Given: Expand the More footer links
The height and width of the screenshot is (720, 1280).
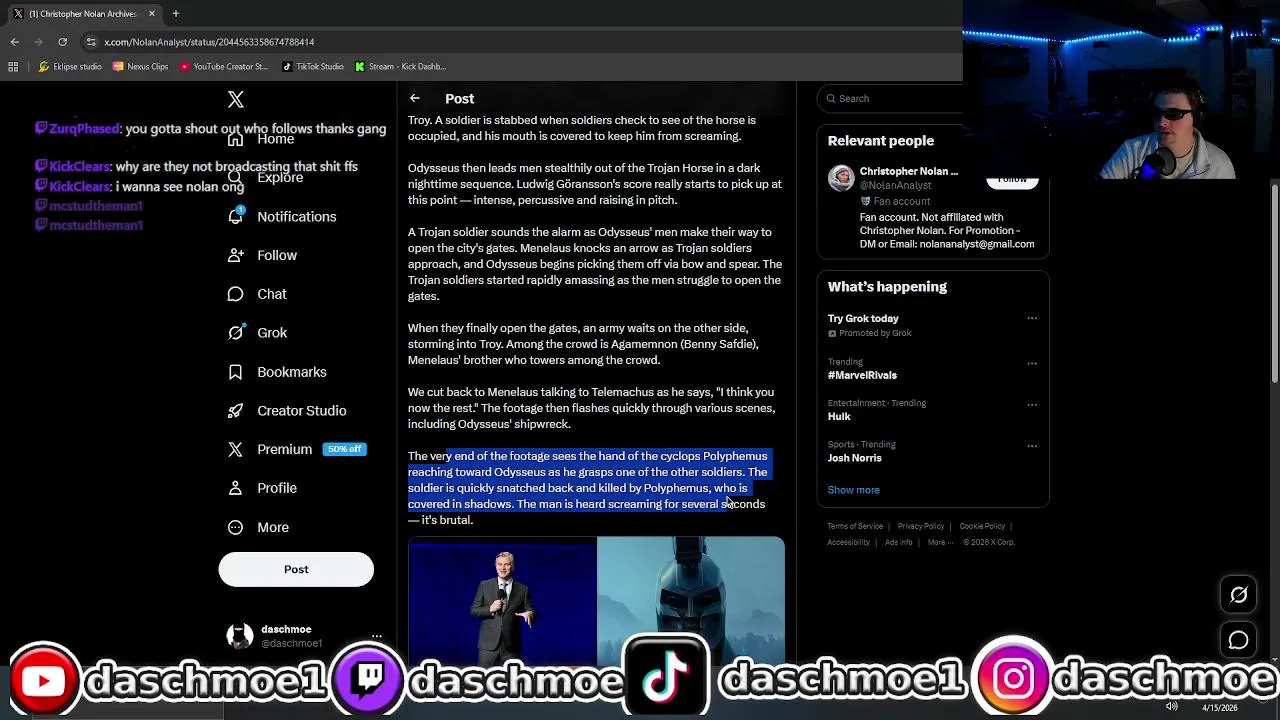Looking at the screenshot, I should pos(940,542).
